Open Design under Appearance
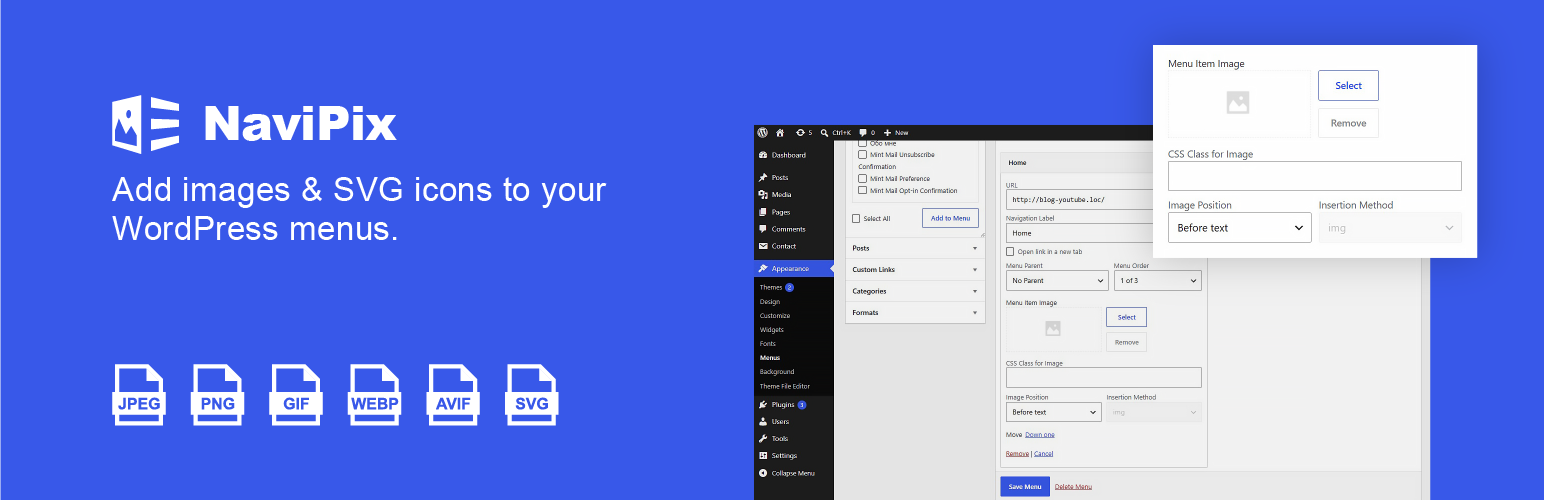Viewport: 1544px width, 500px height. (770, 301)
